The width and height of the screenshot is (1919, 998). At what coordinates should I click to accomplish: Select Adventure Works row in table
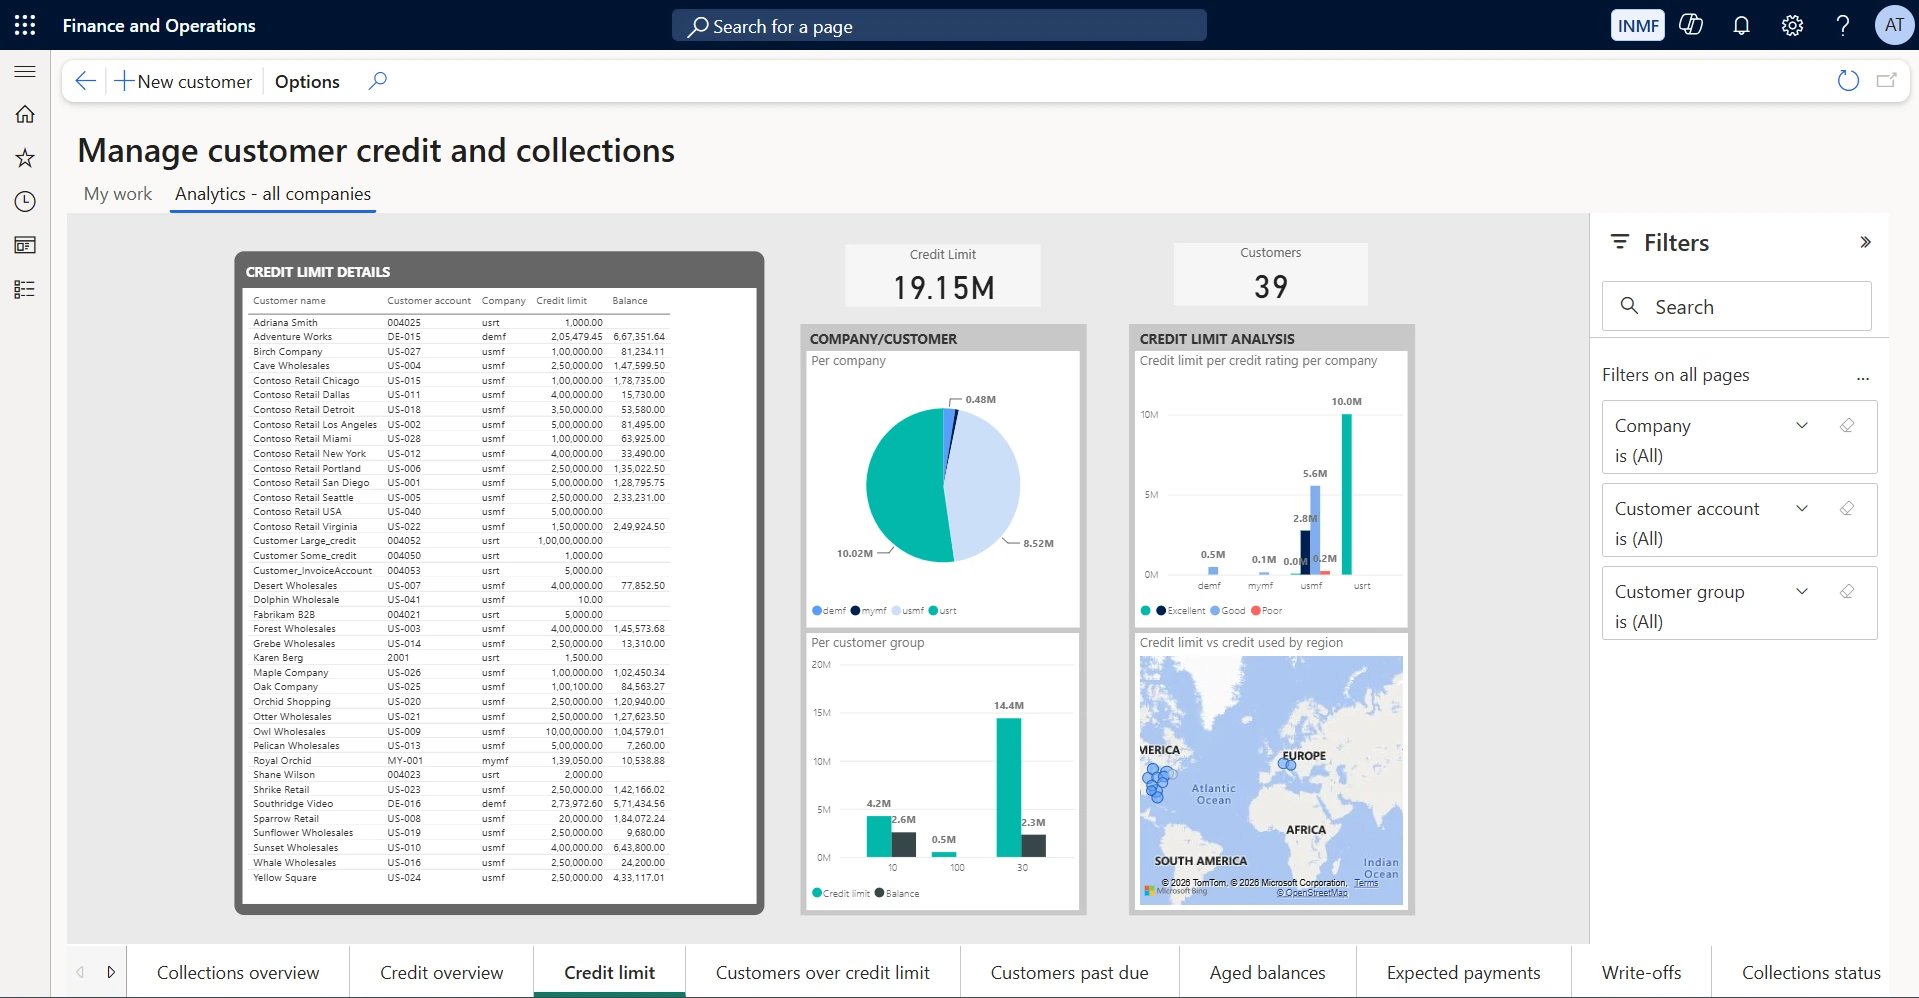tap(458, 337)
